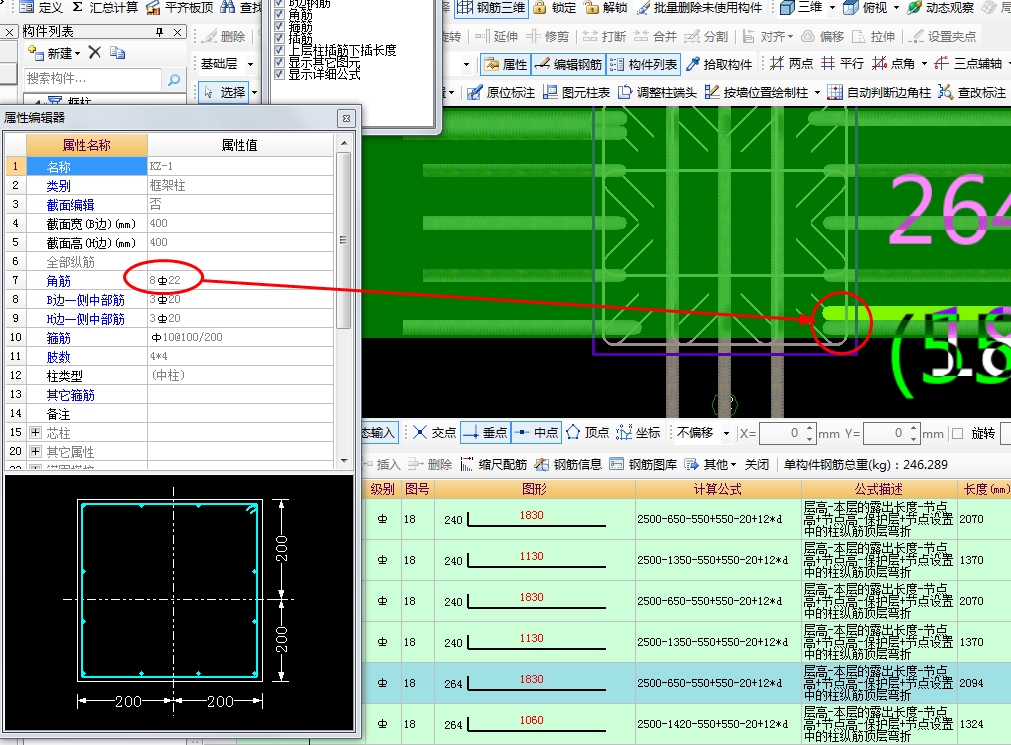Uncheck 显示其它图元 checkbox
This screenshot has height=745, width=1011.
[x=279, y=62]
